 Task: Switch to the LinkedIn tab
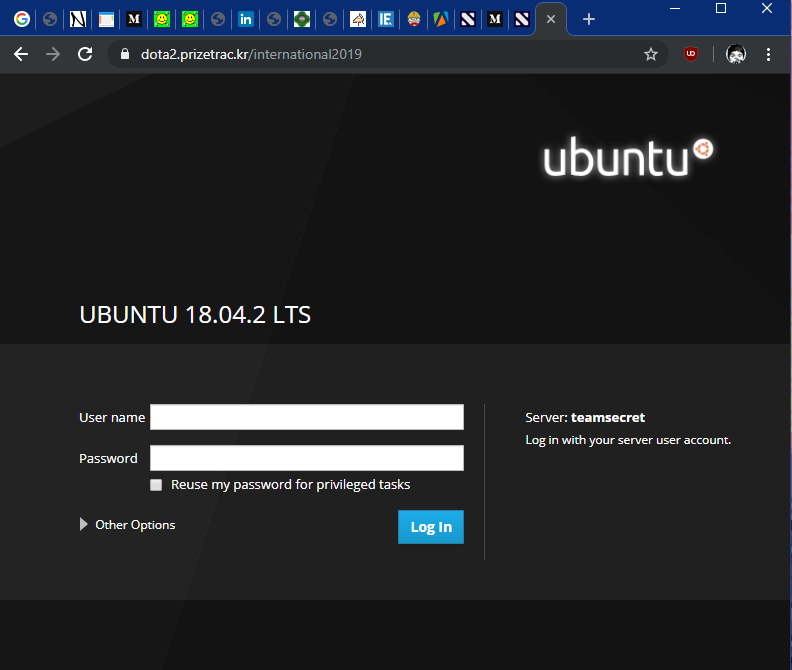(245, 19)
